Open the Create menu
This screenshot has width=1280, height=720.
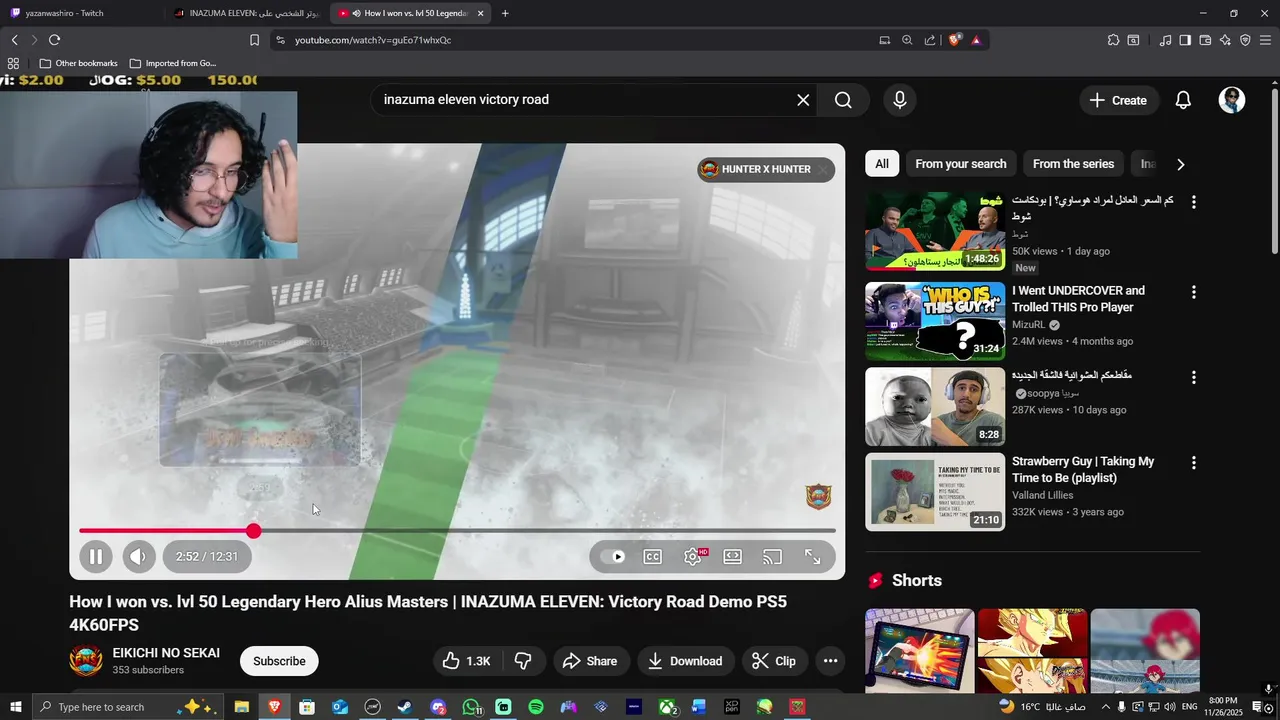coord(1118,100)
